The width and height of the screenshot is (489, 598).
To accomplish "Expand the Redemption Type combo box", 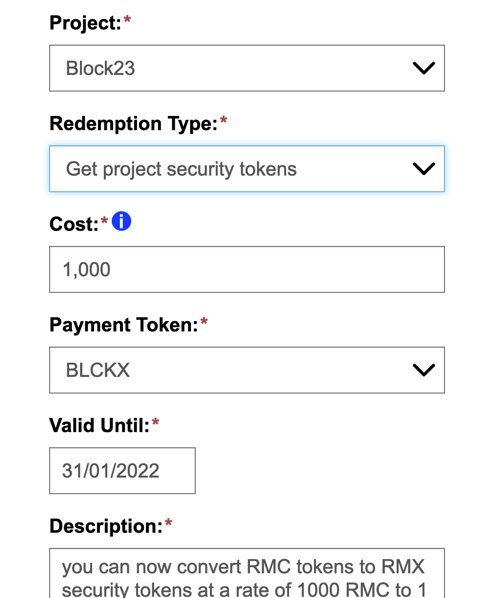I will tap(247, 169).
